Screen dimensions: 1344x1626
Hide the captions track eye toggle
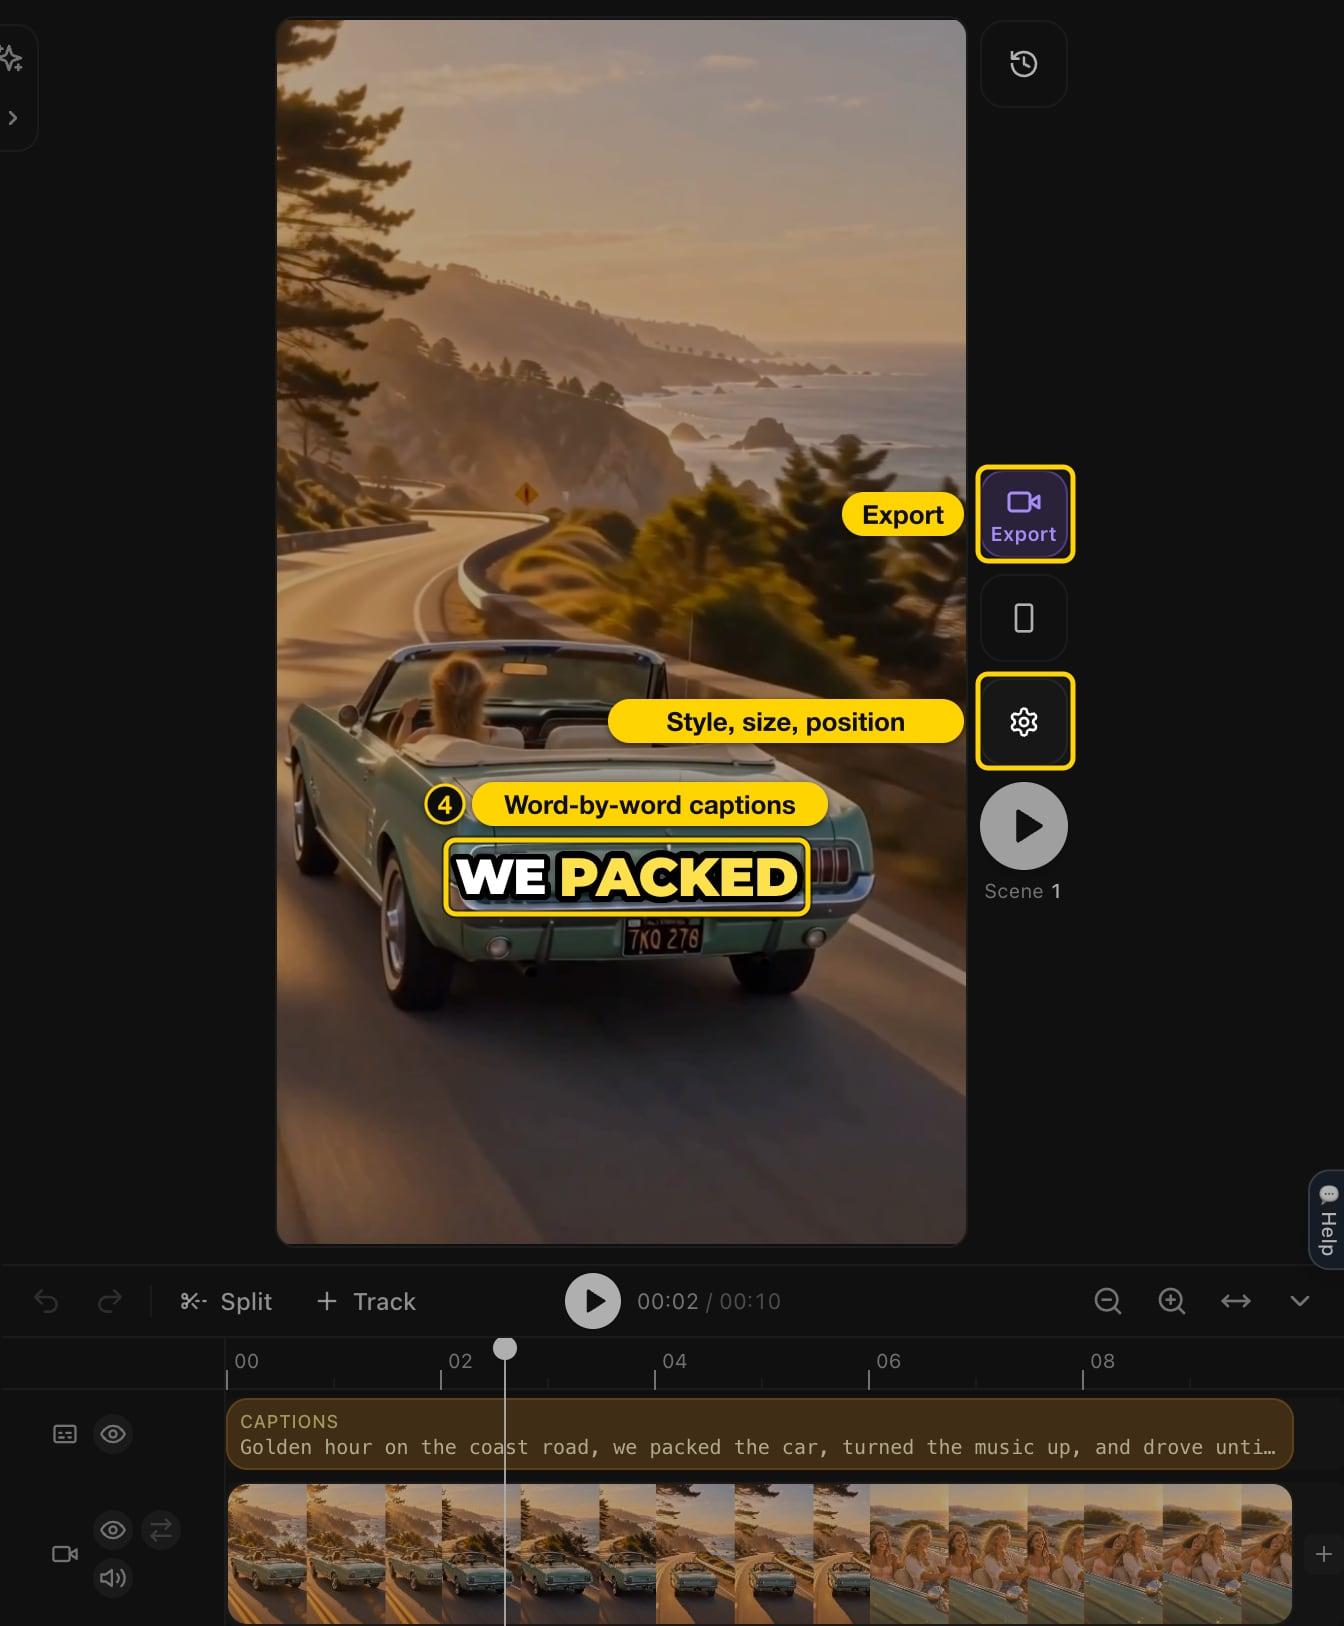click(113, 1434)
